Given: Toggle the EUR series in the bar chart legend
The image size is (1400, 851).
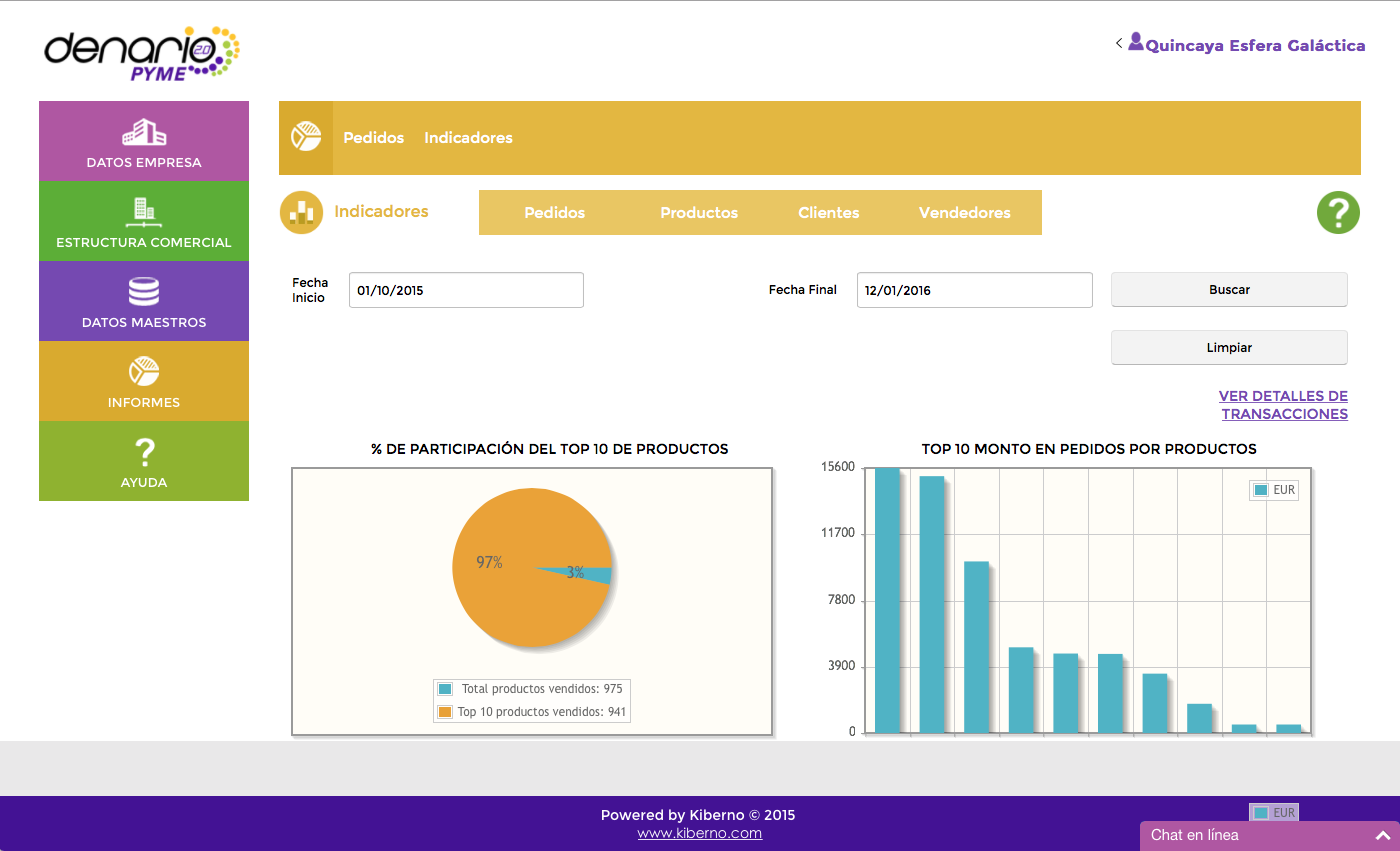Looking at the screenshot, I should [1273, 489].
